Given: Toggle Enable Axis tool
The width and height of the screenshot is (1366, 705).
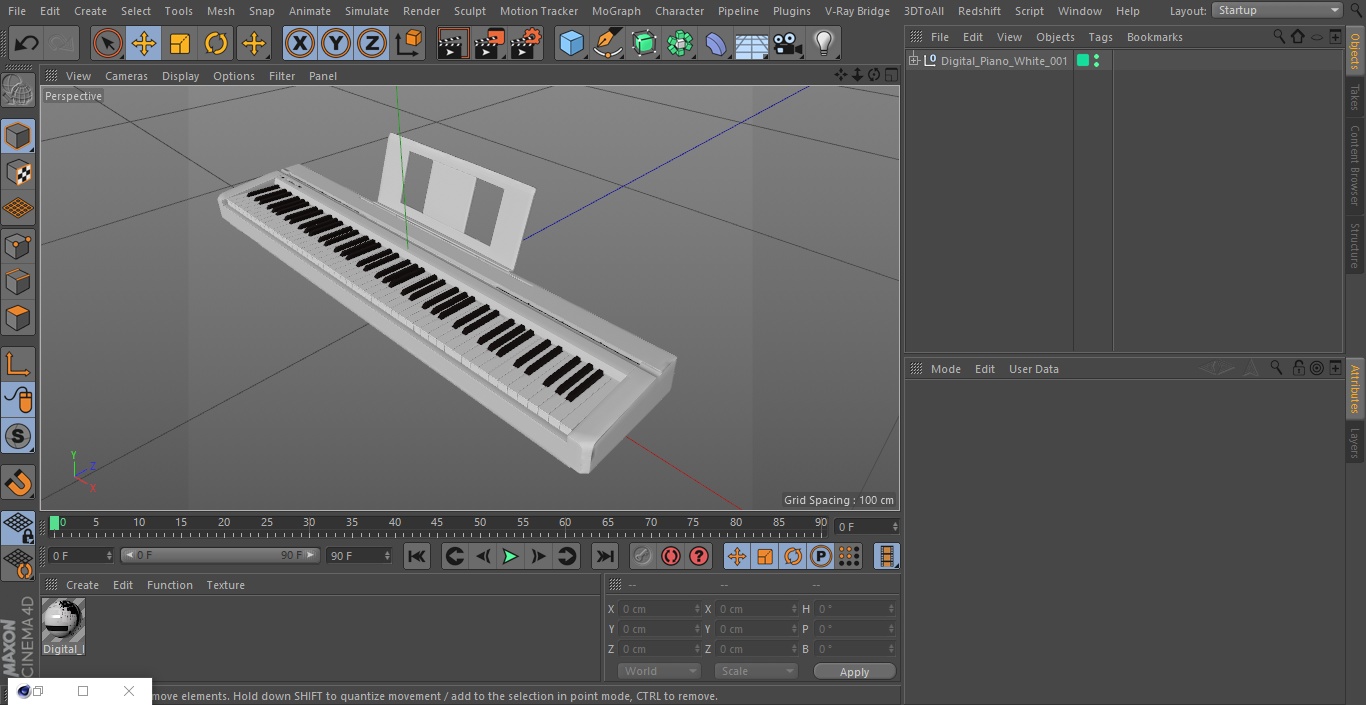Looking at the screenshot, I should click(18, 364).
